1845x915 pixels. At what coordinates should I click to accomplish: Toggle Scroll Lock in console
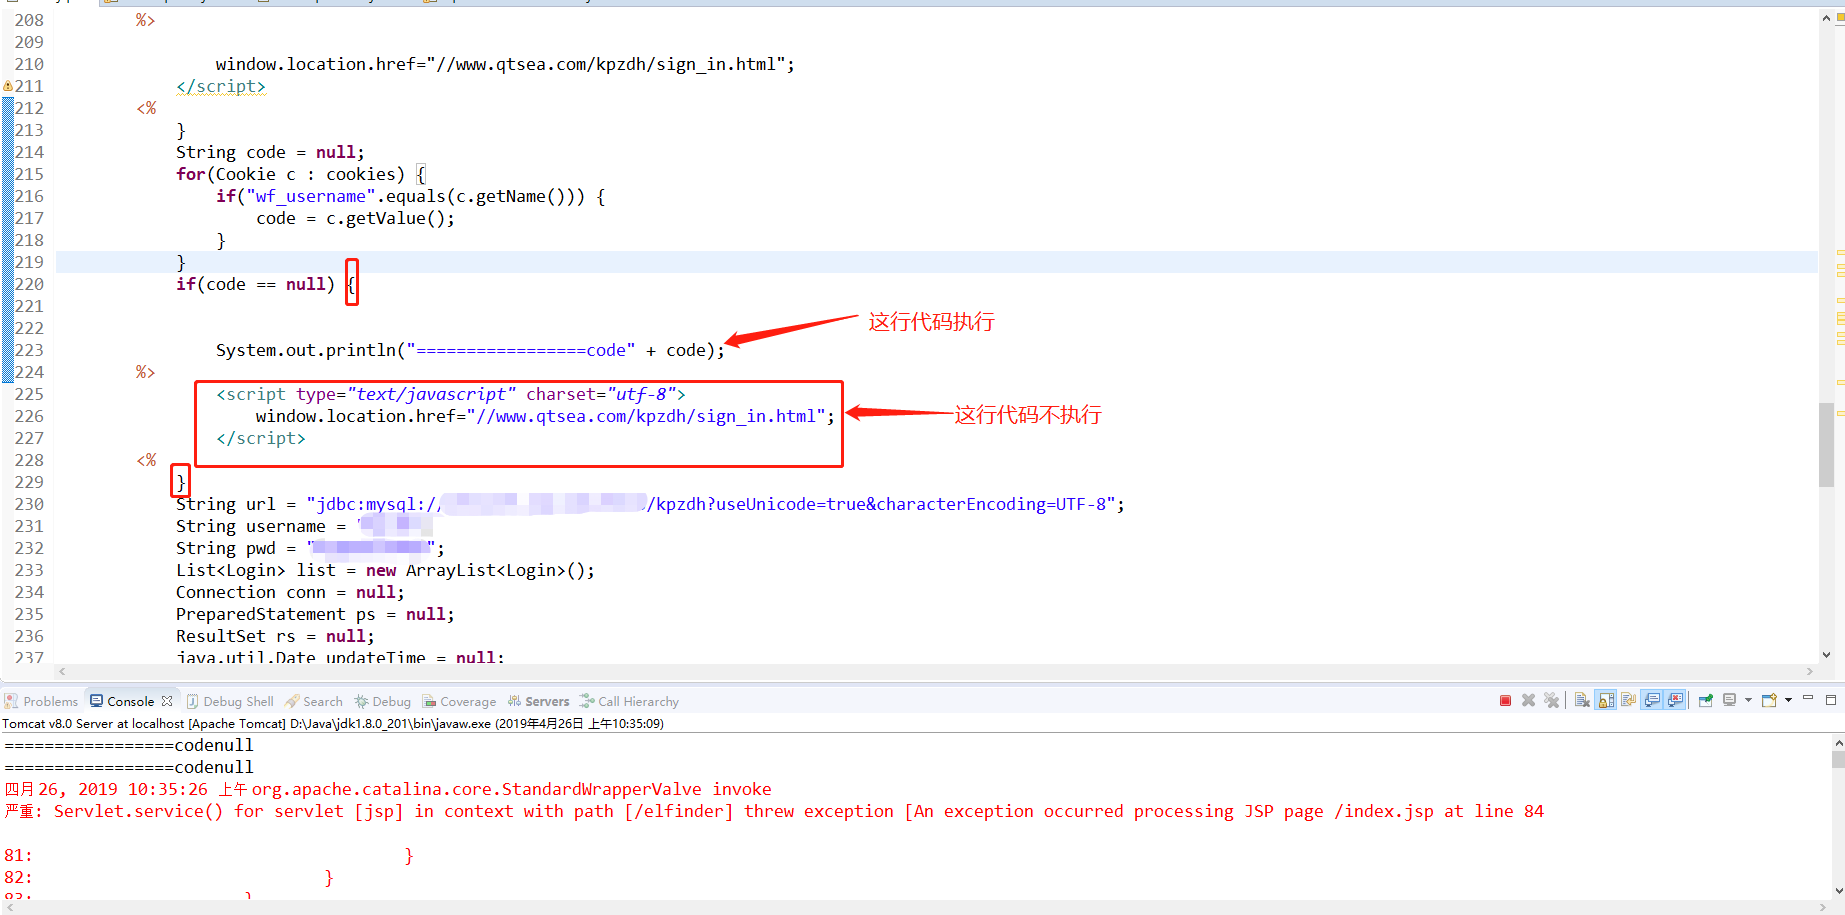point(1606,701)
